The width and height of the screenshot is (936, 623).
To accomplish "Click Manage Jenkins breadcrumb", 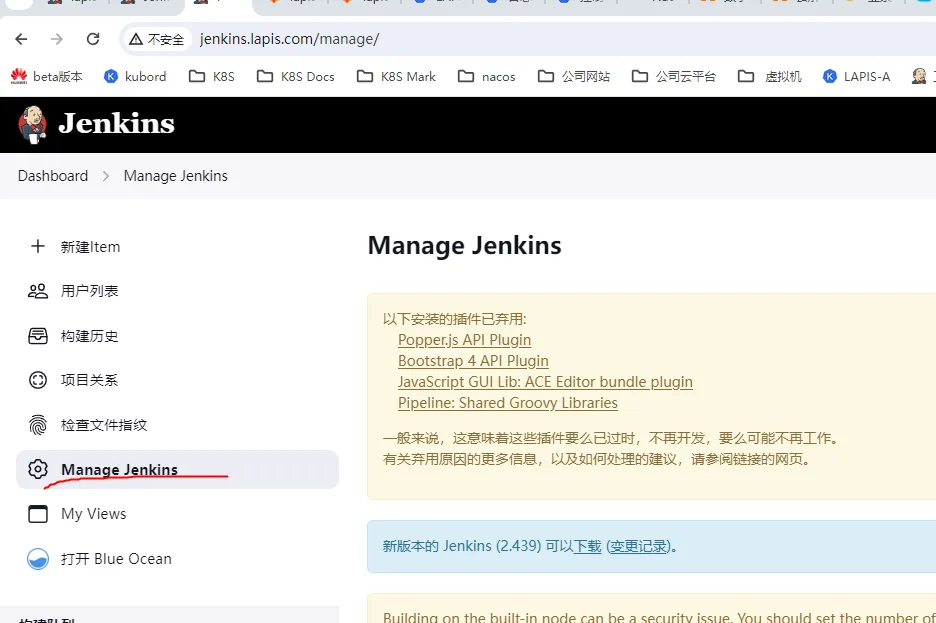I will [176, 176].
